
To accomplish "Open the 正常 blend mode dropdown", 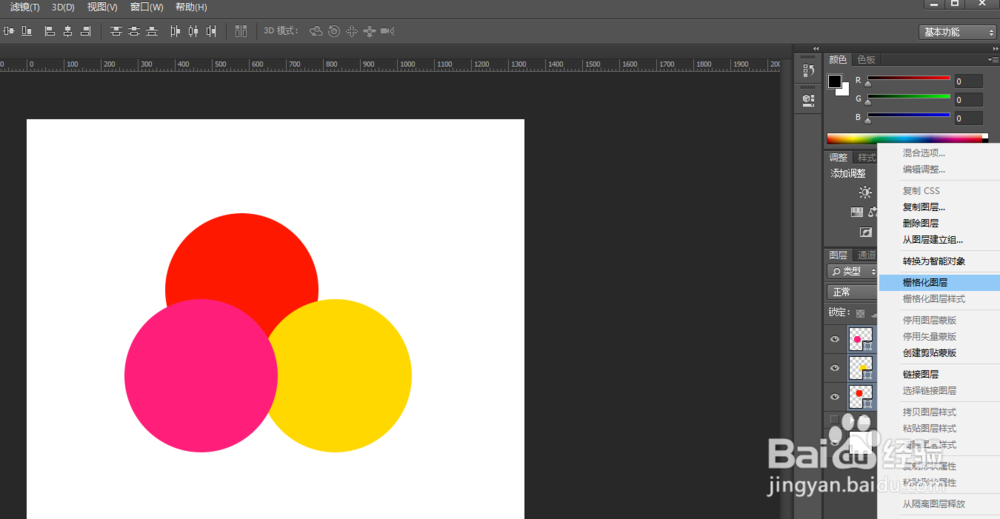I will click(852, 292).
